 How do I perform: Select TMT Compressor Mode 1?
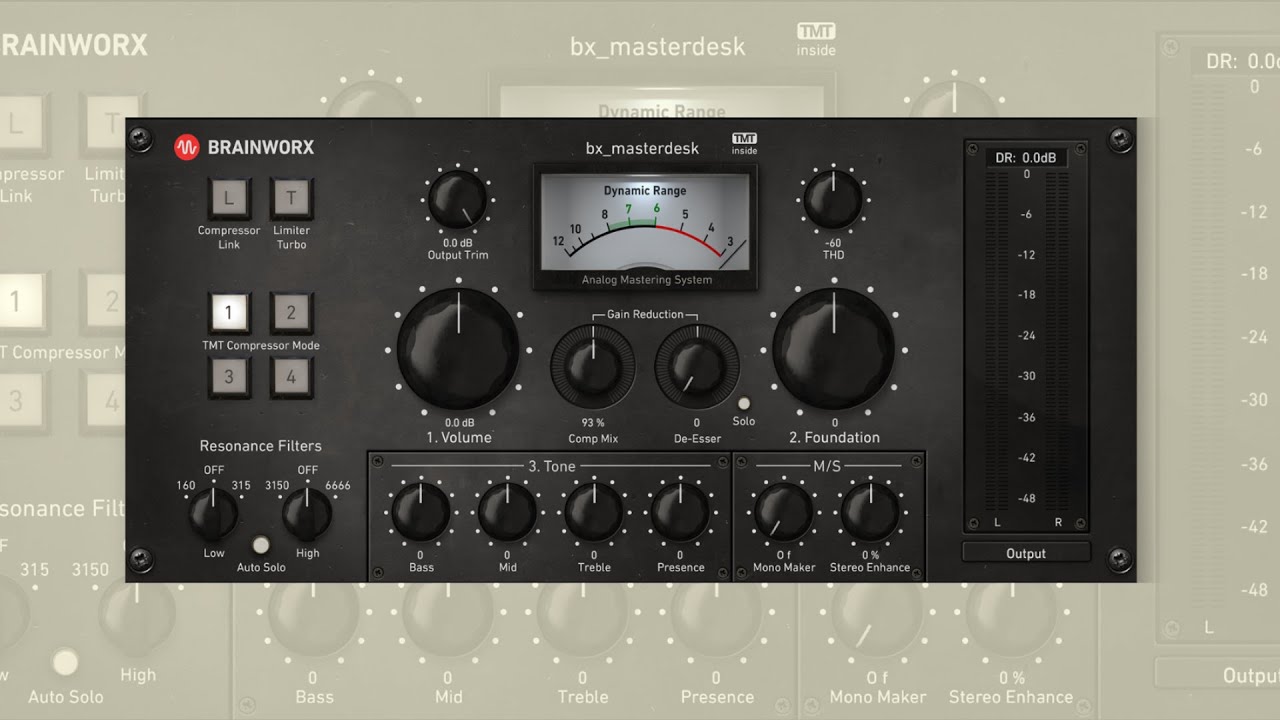click(229, 313)
